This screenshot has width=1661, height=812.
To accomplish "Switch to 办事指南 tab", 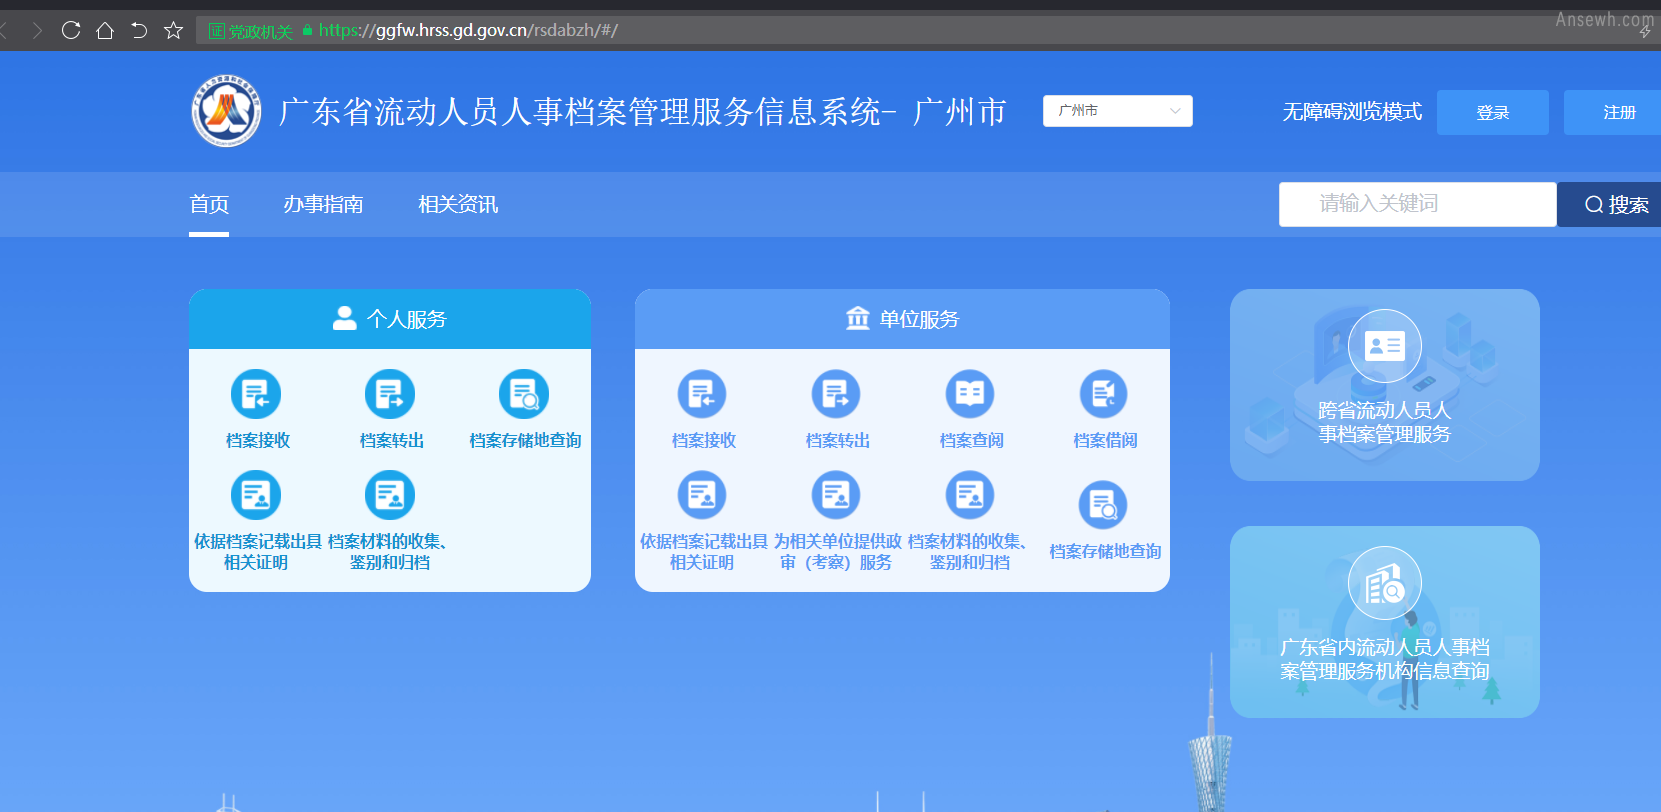I will (323, 204).
